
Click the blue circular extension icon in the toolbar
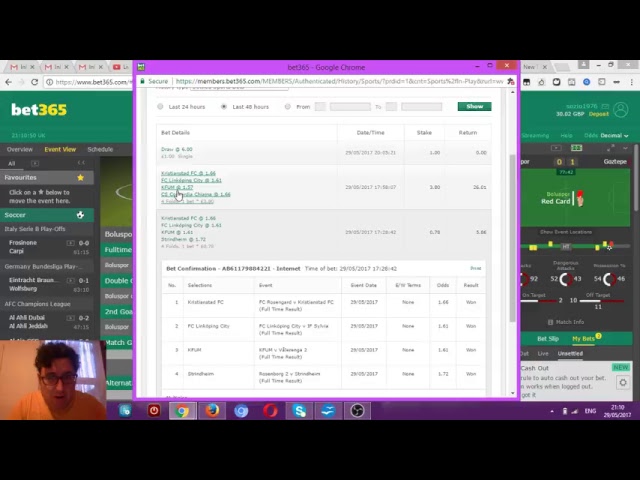[x=587, y=82]
